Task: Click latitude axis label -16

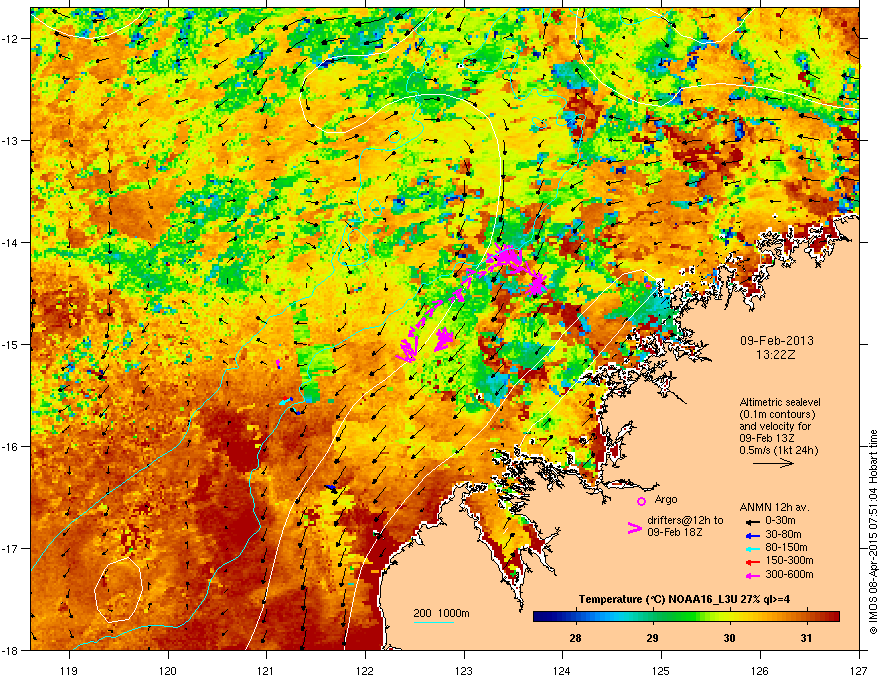Action: tap(11, 447)
